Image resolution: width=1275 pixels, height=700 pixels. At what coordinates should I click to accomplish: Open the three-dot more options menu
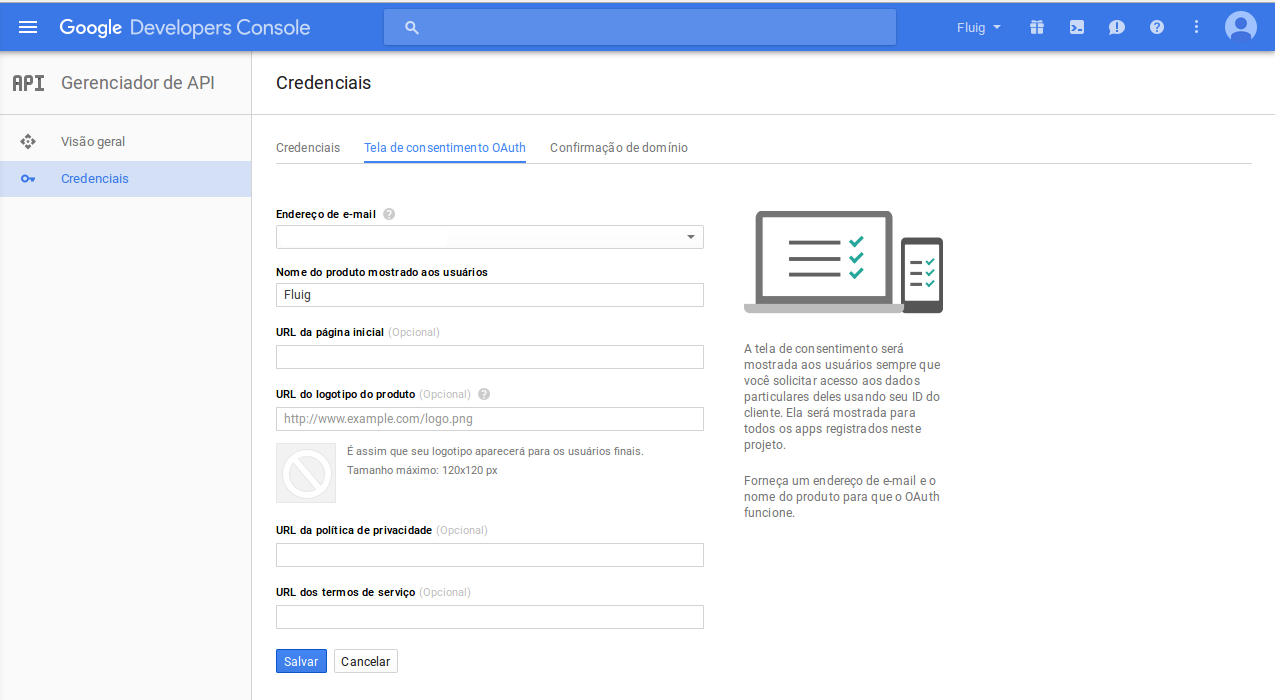point(1197,27)
